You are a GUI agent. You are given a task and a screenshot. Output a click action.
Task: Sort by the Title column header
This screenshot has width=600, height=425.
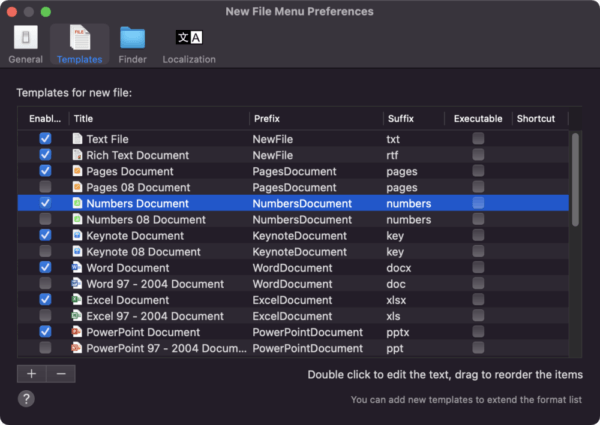tap(159, 119)
